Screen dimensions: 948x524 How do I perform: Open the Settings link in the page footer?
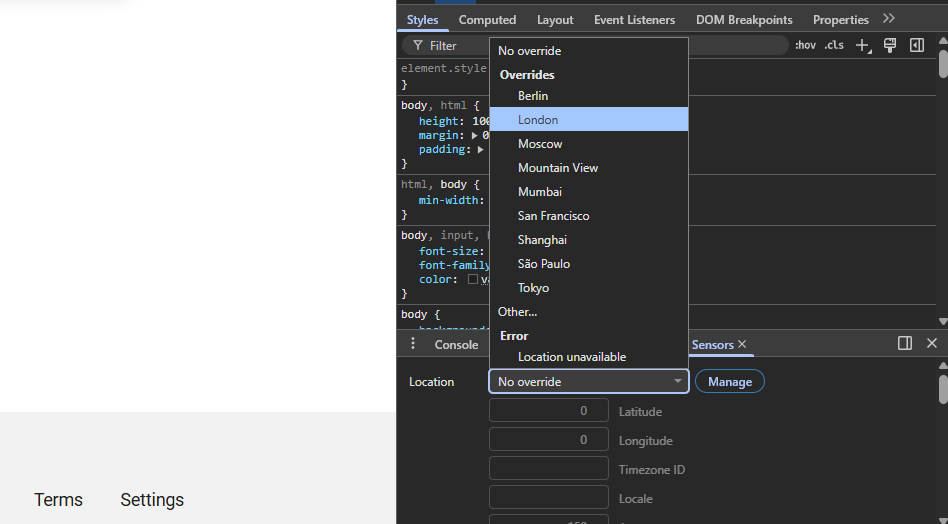click(152, 500)
